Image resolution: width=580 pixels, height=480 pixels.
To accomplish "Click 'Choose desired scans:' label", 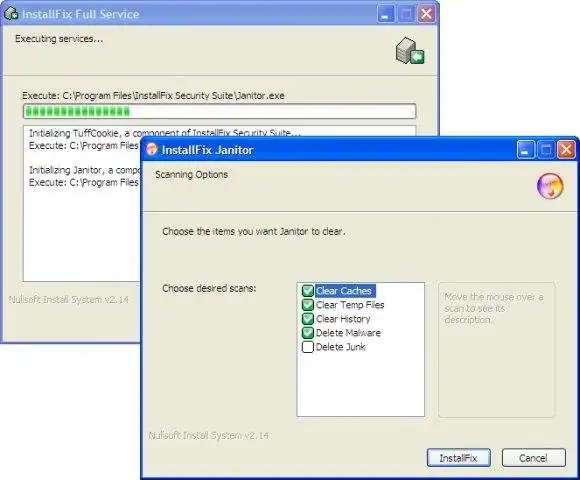I will click(209, 288).
